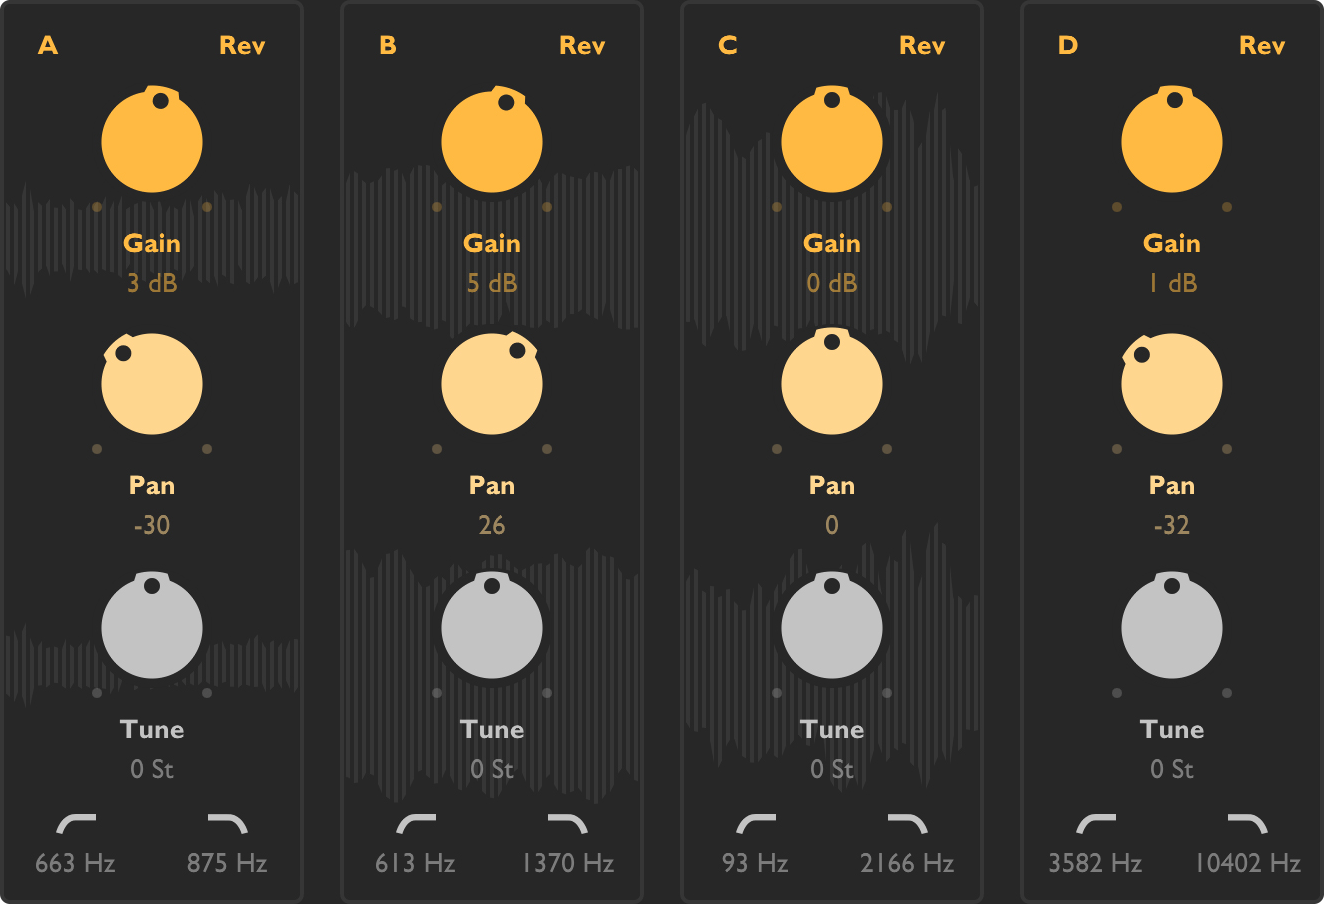
Task: Click the Pan knob of channel C
Action: (832, 383)
